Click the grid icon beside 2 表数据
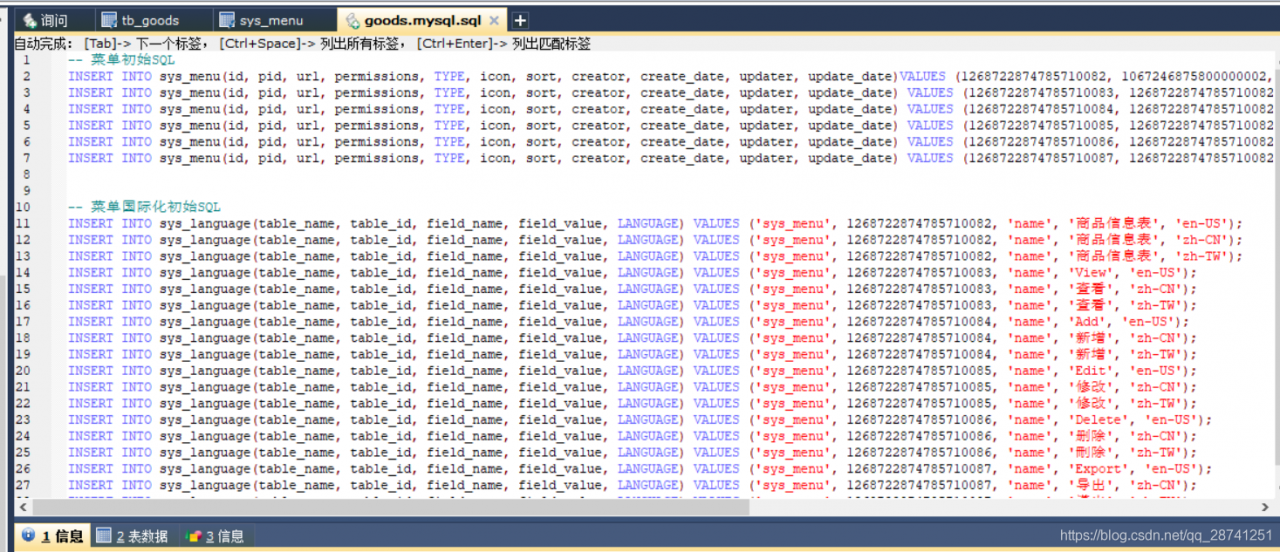The width and height of the screenshot is (1280, 552). 104,536
